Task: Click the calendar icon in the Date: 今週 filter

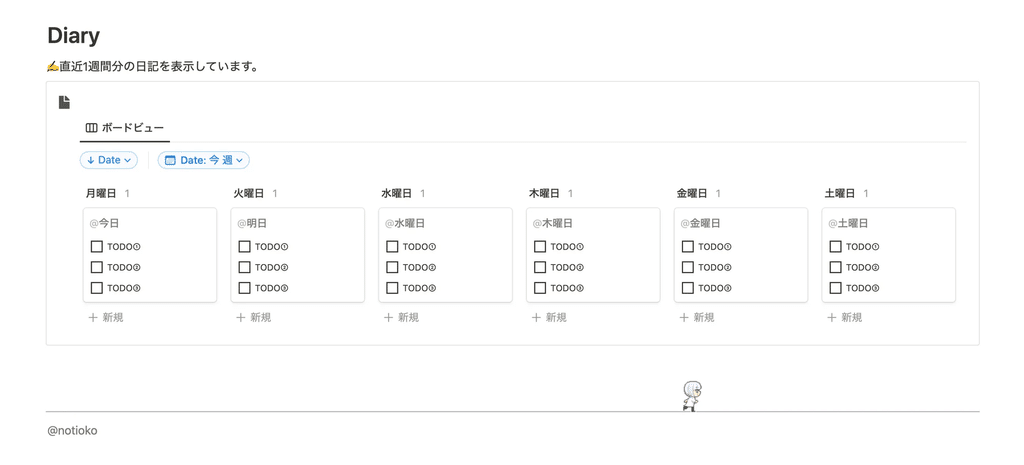Action: coord(170,160)
